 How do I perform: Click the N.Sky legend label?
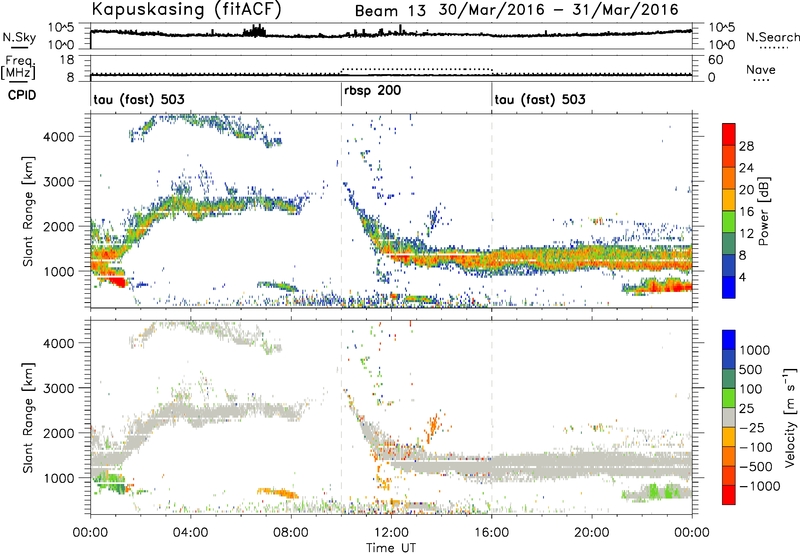point(19,37)
